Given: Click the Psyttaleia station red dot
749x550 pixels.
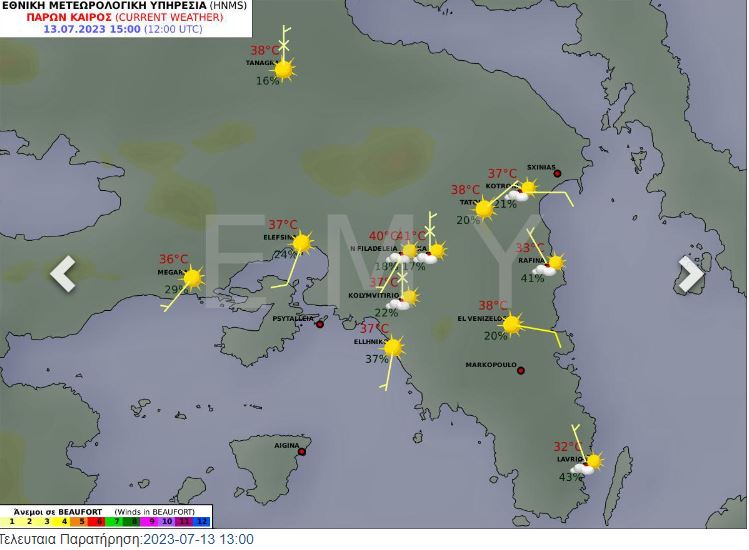Looking at the screenshot, I should (x=320, y=324).
